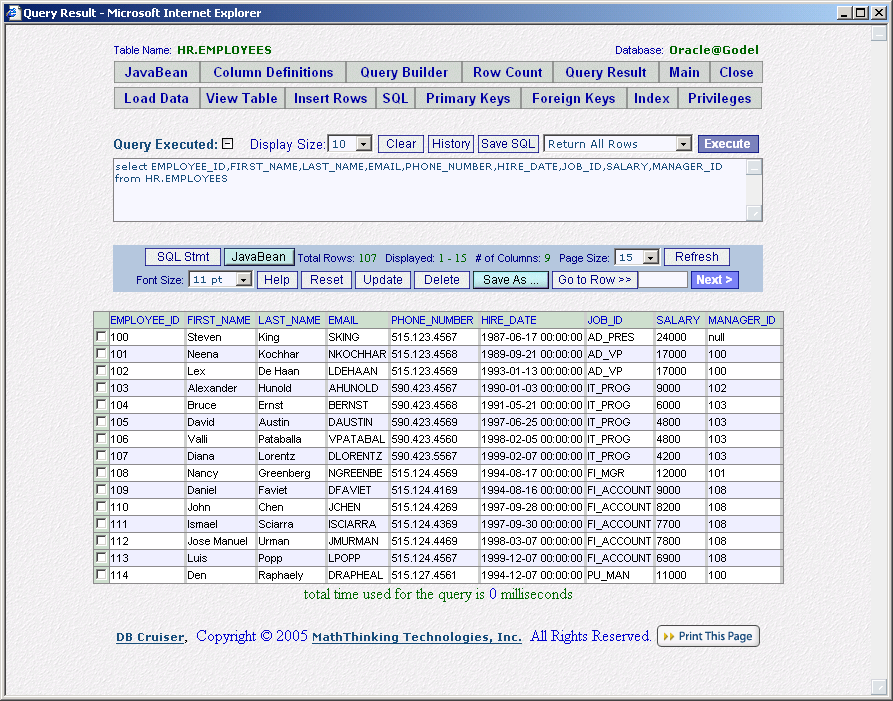The width and height of the screenshot is (893, 701).
Task: Focus the Go to Row number field
Action: [663, 280]
